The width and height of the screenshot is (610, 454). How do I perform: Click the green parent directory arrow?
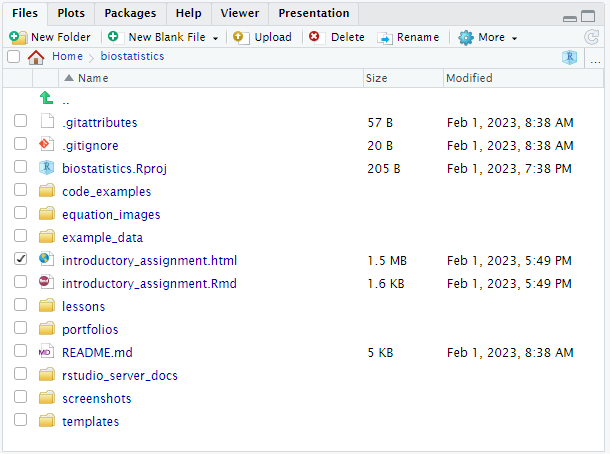point(46,98)
